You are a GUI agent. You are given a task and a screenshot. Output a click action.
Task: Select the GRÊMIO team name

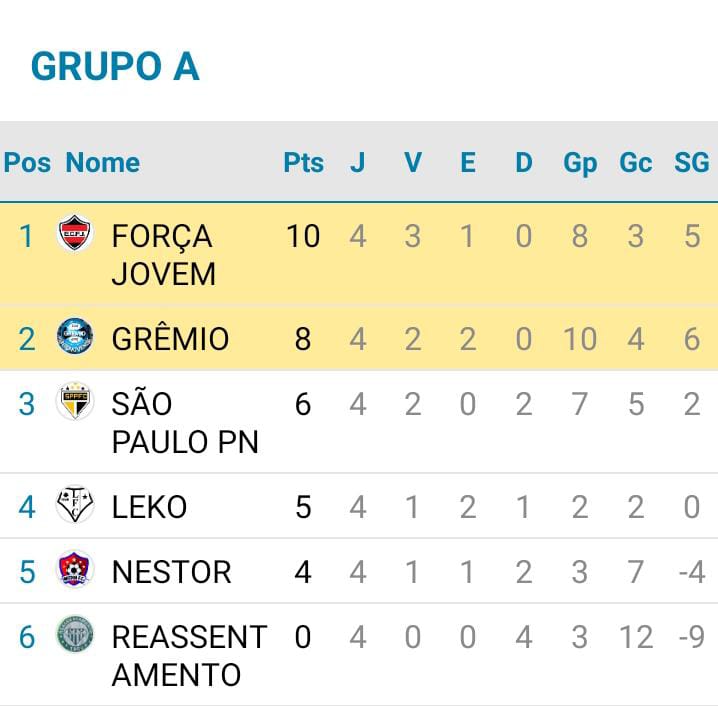click(x=170, y=338)
